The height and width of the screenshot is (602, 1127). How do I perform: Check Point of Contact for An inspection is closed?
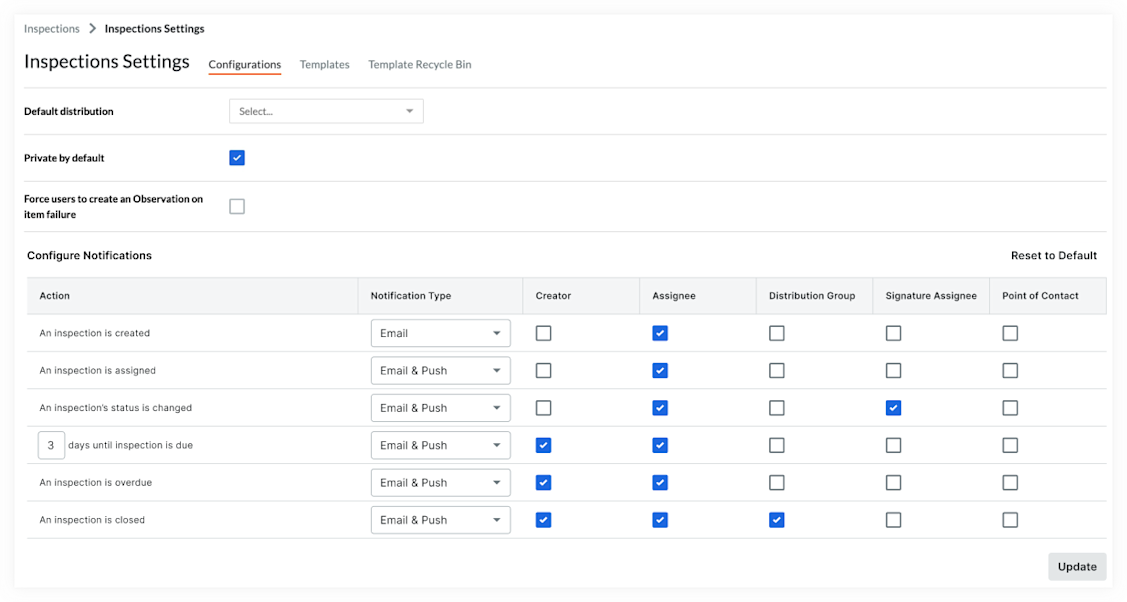click(x=1010, y=520)
